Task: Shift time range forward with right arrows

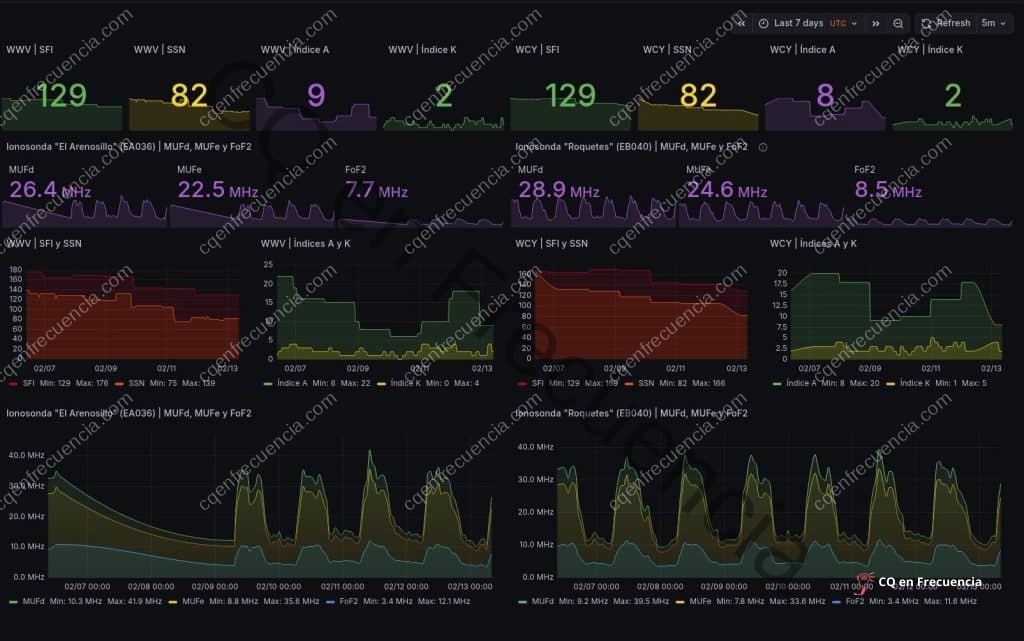Action: pos(876,23)
